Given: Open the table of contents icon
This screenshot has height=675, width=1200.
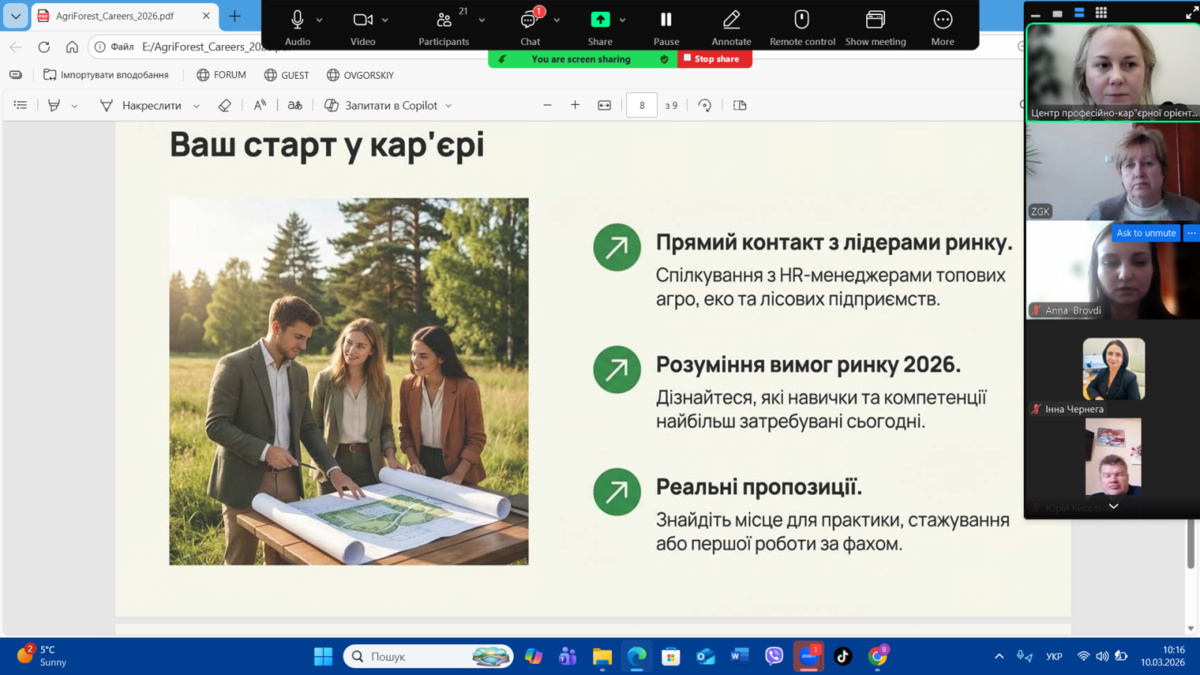Looking at the screenshot, I should 20,105.
